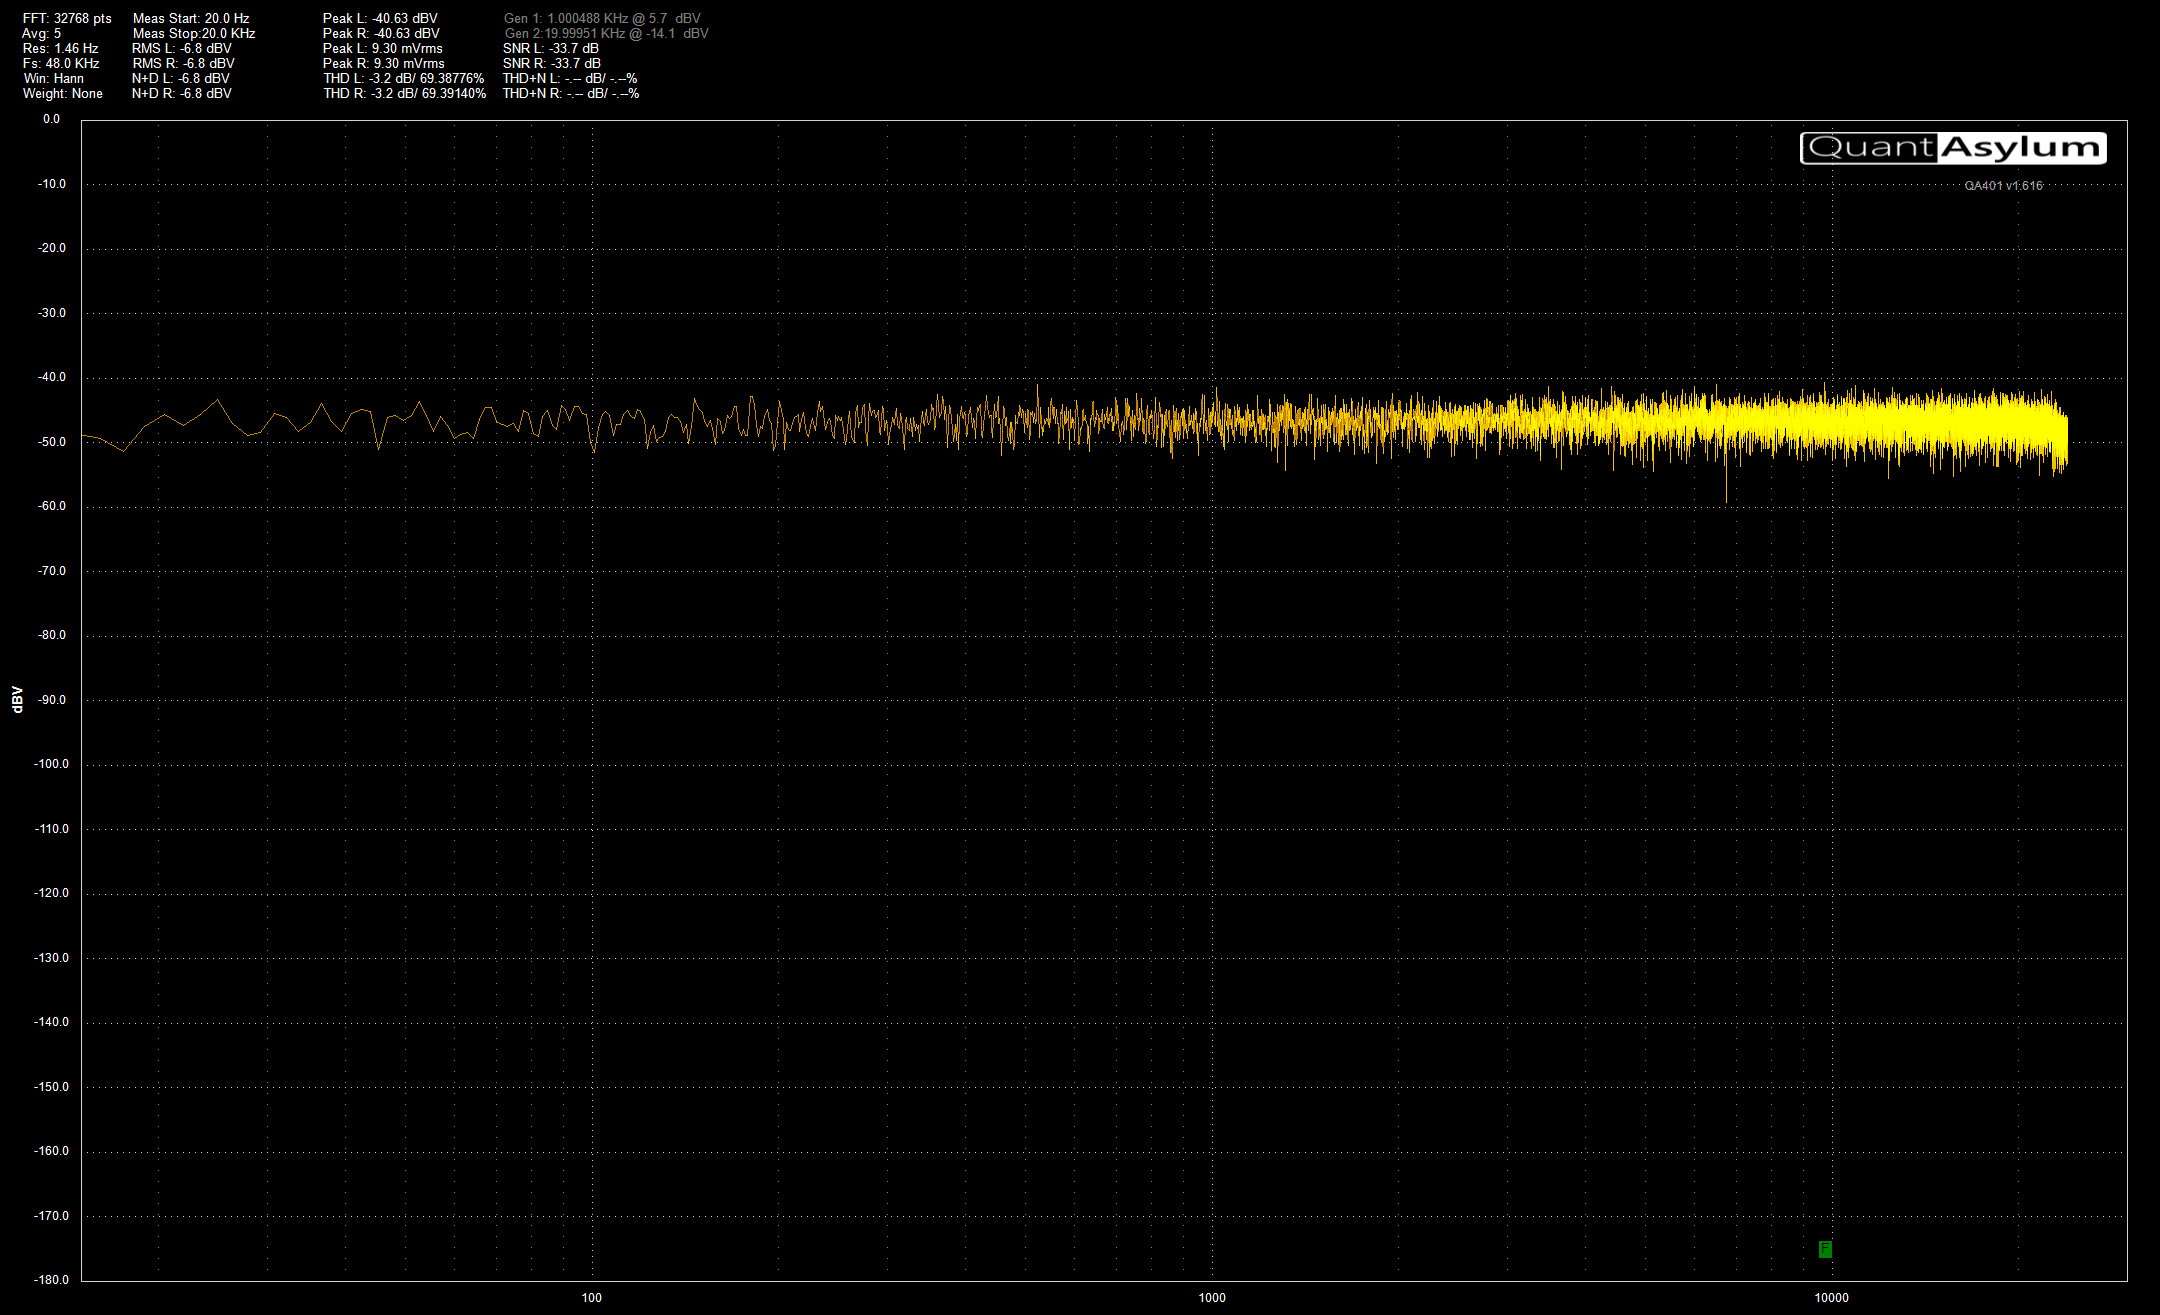Select the 'Avg: 5' readout
The image size is (2160, 1315).
pos(41,33)
